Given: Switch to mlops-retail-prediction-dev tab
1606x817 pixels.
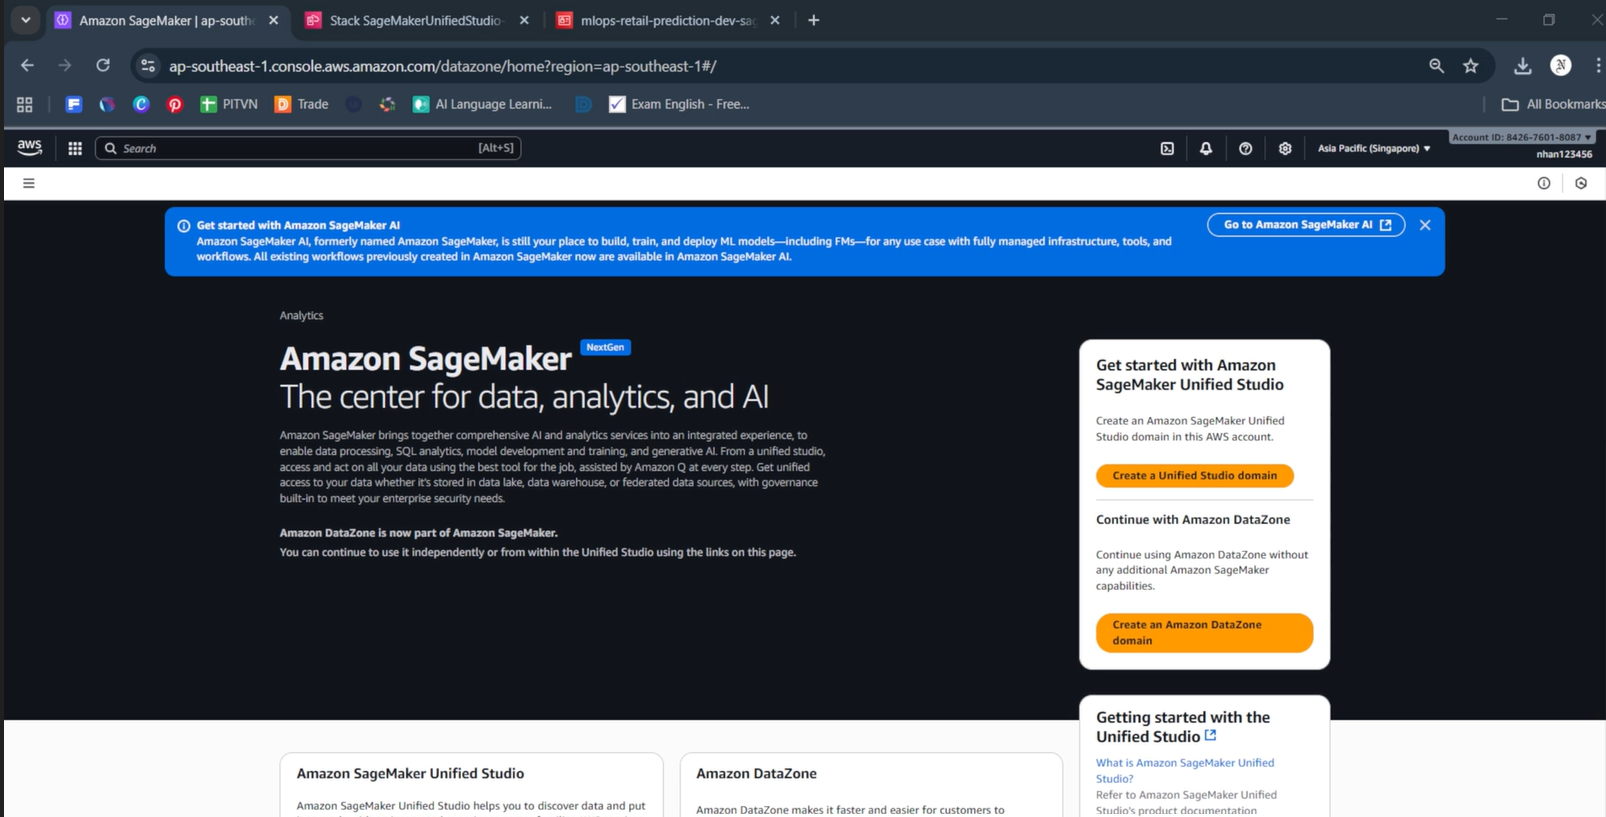Looking at the screenshot, I should tap(667, 20).
